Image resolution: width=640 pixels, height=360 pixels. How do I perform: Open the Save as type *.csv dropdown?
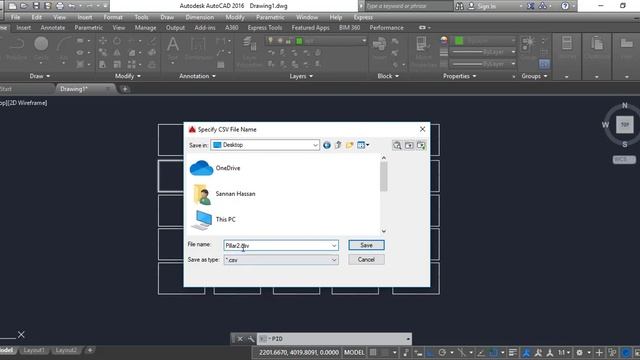[281, 260]
